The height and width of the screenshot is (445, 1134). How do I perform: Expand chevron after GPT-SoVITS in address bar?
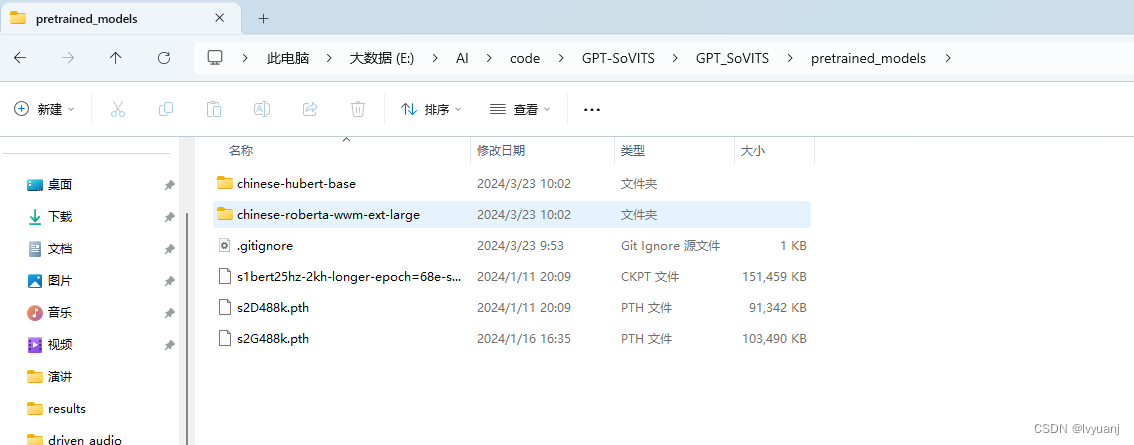[675, 59]
